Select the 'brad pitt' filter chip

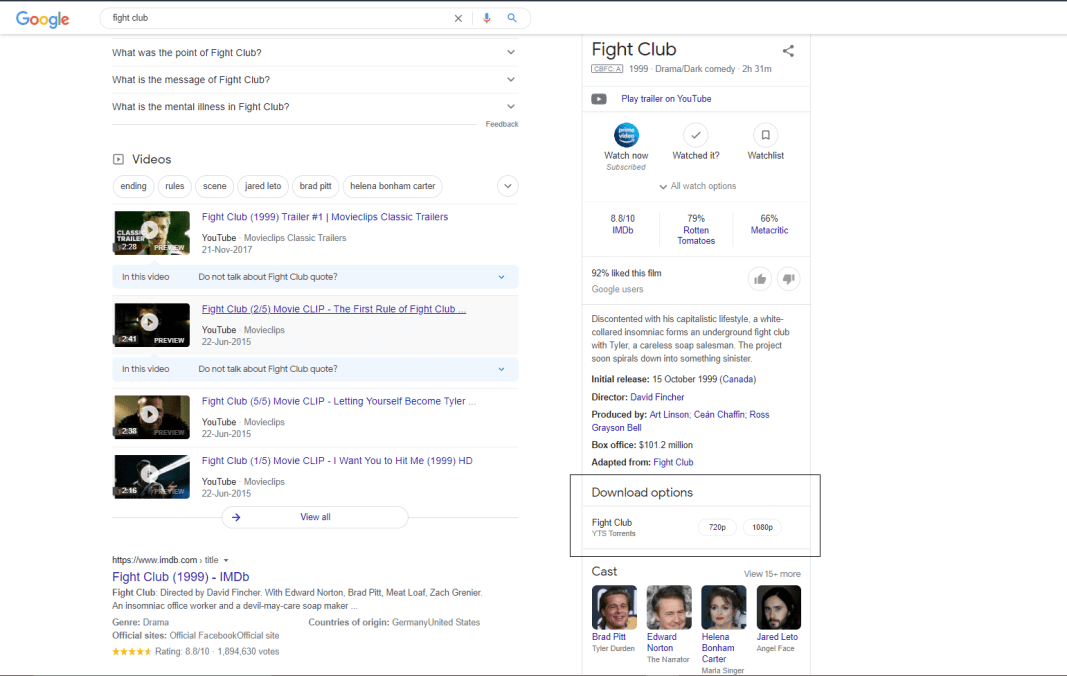tap(315, 186)
